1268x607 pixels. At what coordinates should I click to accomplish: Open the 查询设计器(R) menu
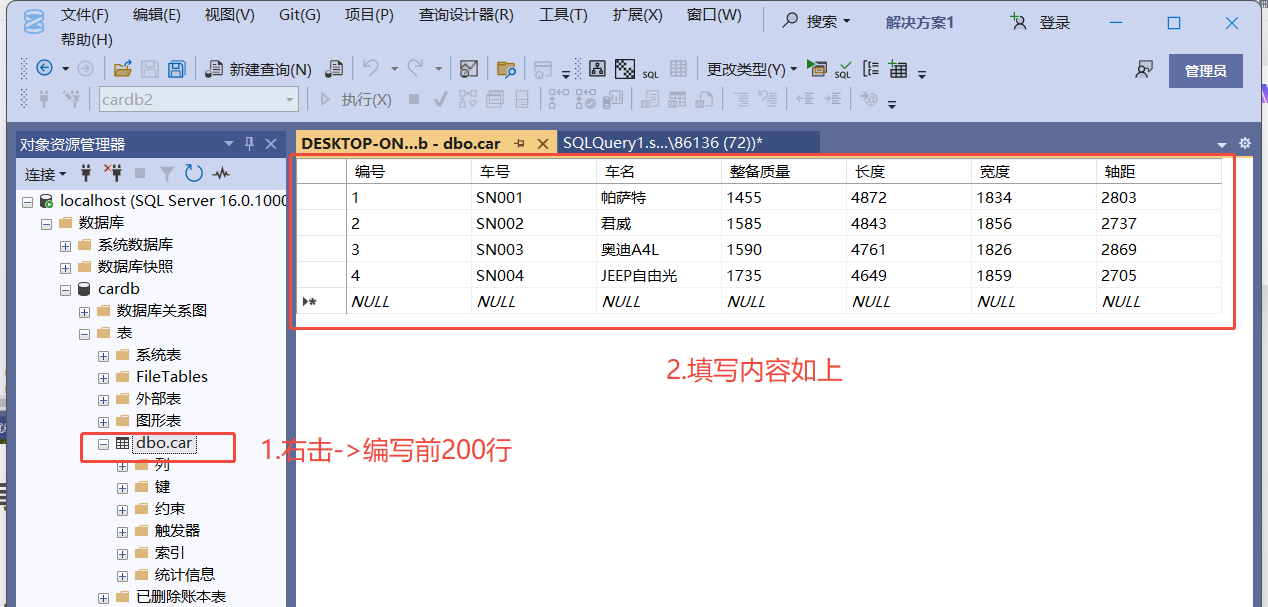(x=466, y=16)
